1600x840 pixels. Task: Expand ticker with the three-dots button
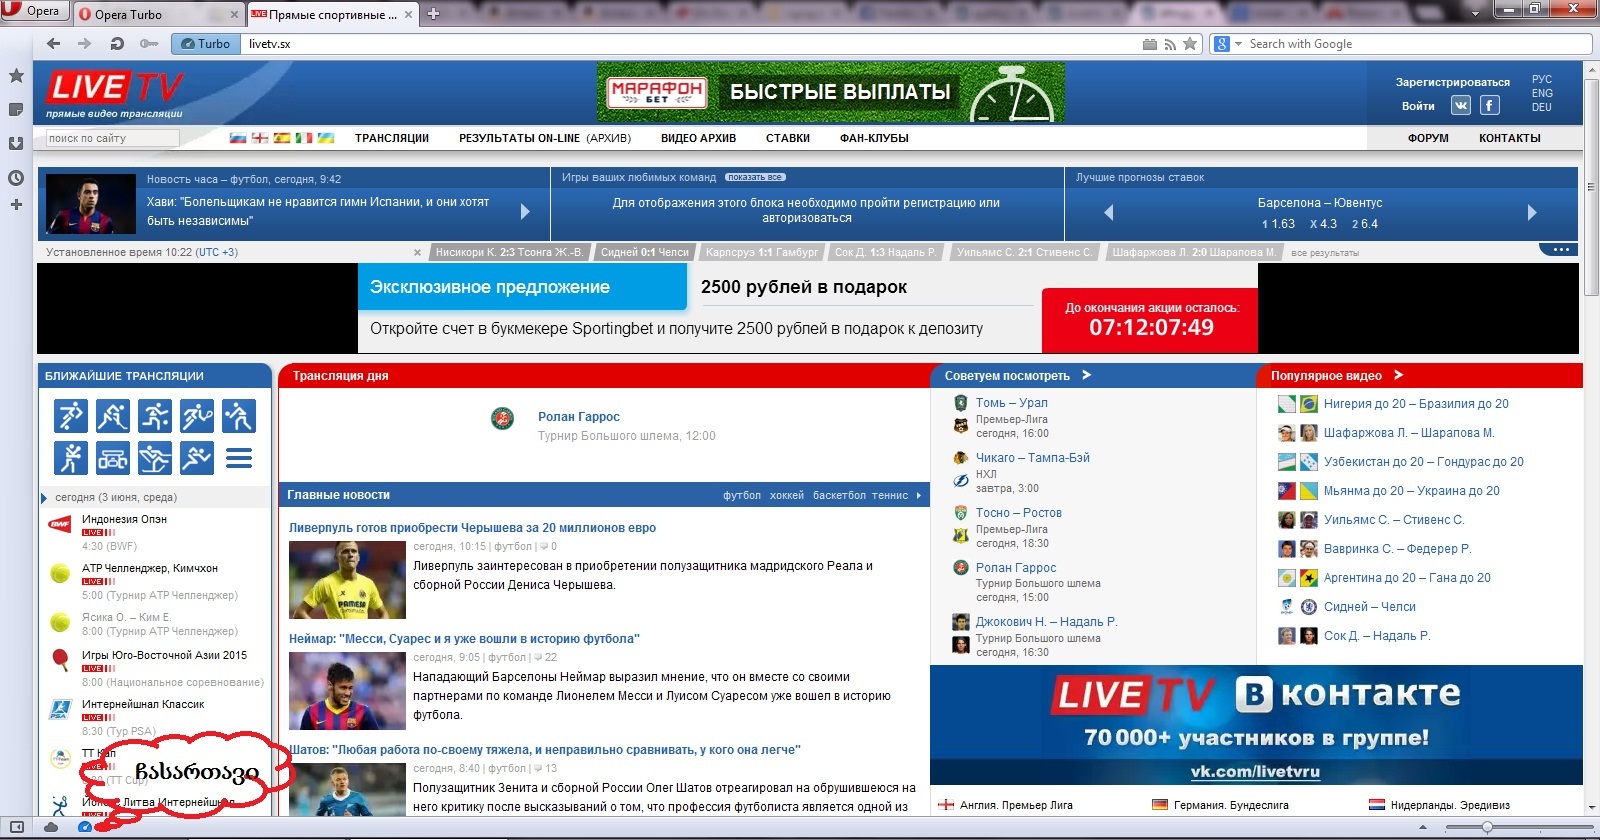click(x=1560, y=250)
